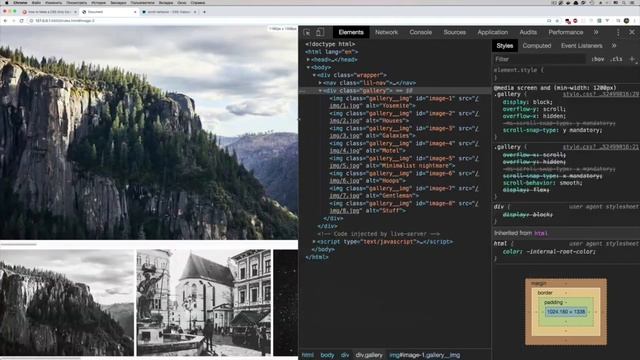Select div.gallery in the breadcrumb bar
The height and width of the screenshot is (360, 640).
369,355
